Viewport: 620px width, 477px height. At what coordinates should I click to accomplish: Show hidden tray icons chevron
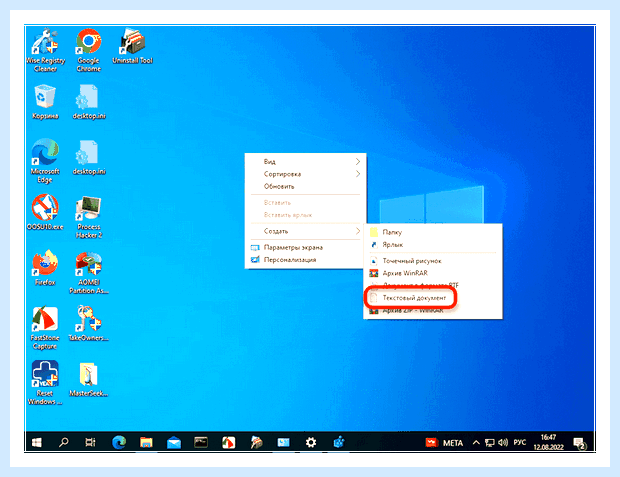point(476,443)
